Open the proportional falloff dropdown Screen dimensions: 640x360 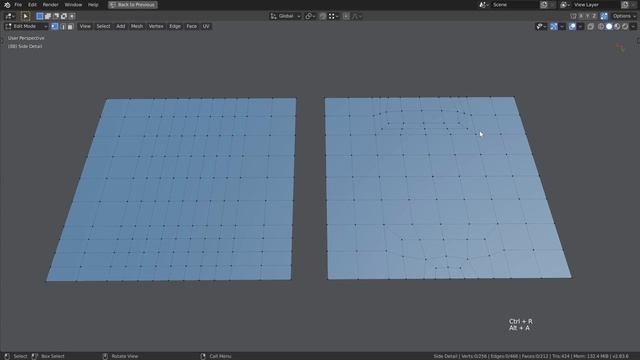click(x=357, y=16)
